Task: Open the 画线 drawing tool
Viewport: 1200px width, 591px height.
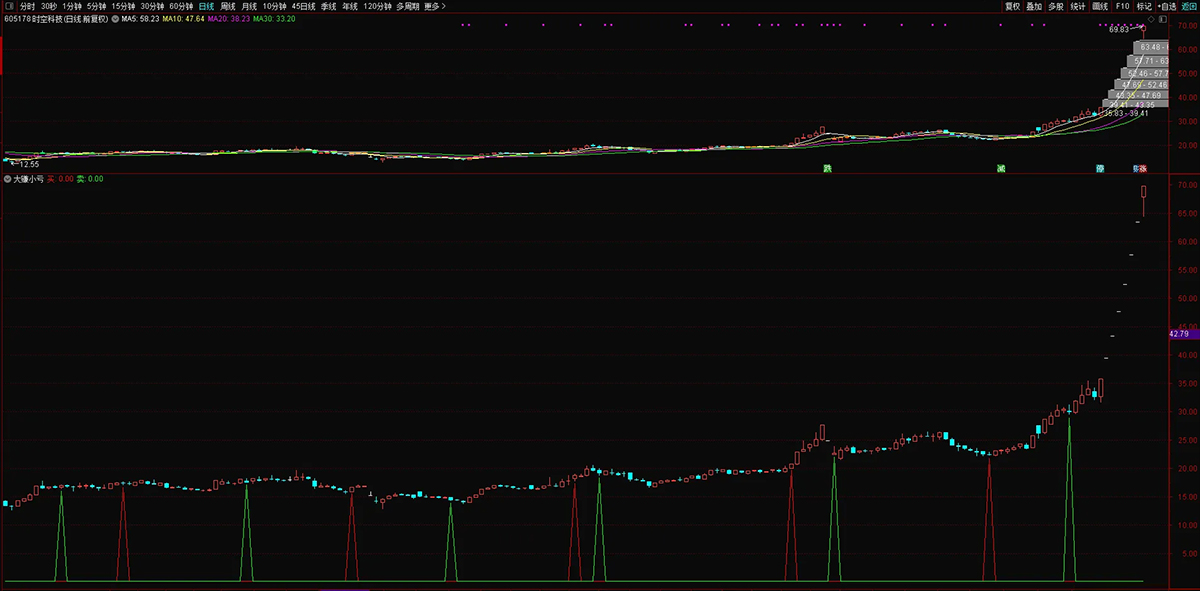Action: [1100, 6]
